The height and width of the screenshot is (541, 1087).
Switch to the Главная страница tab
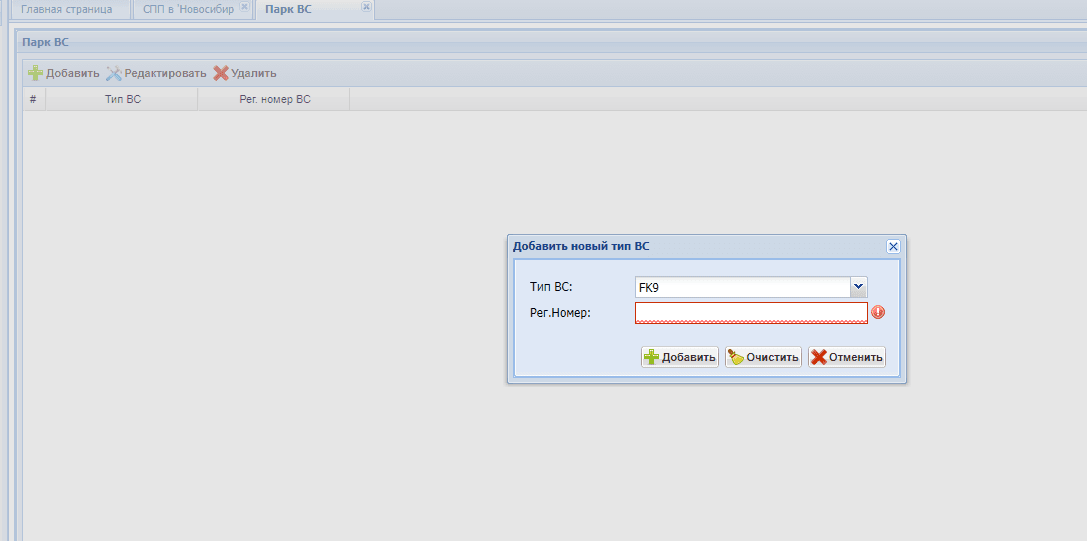[x=67, y=9]
